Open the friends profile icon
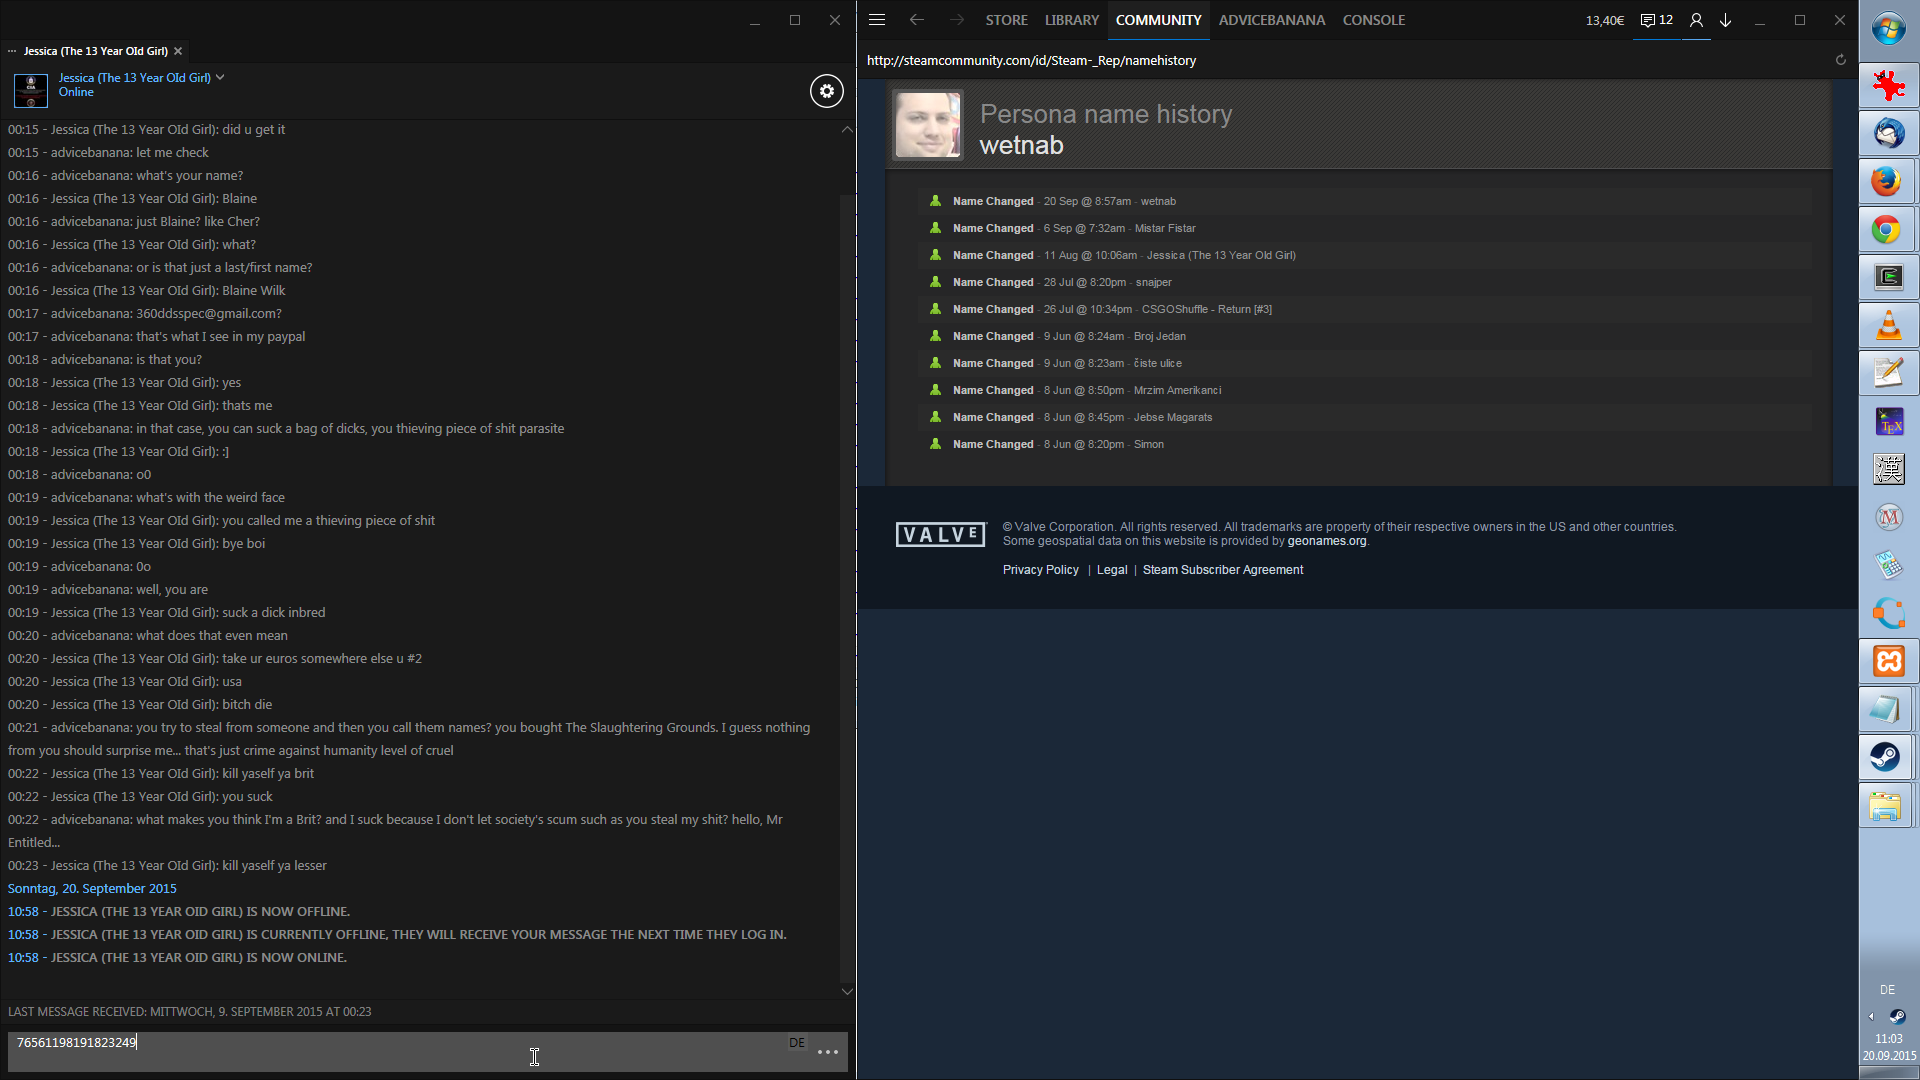 1696,20
